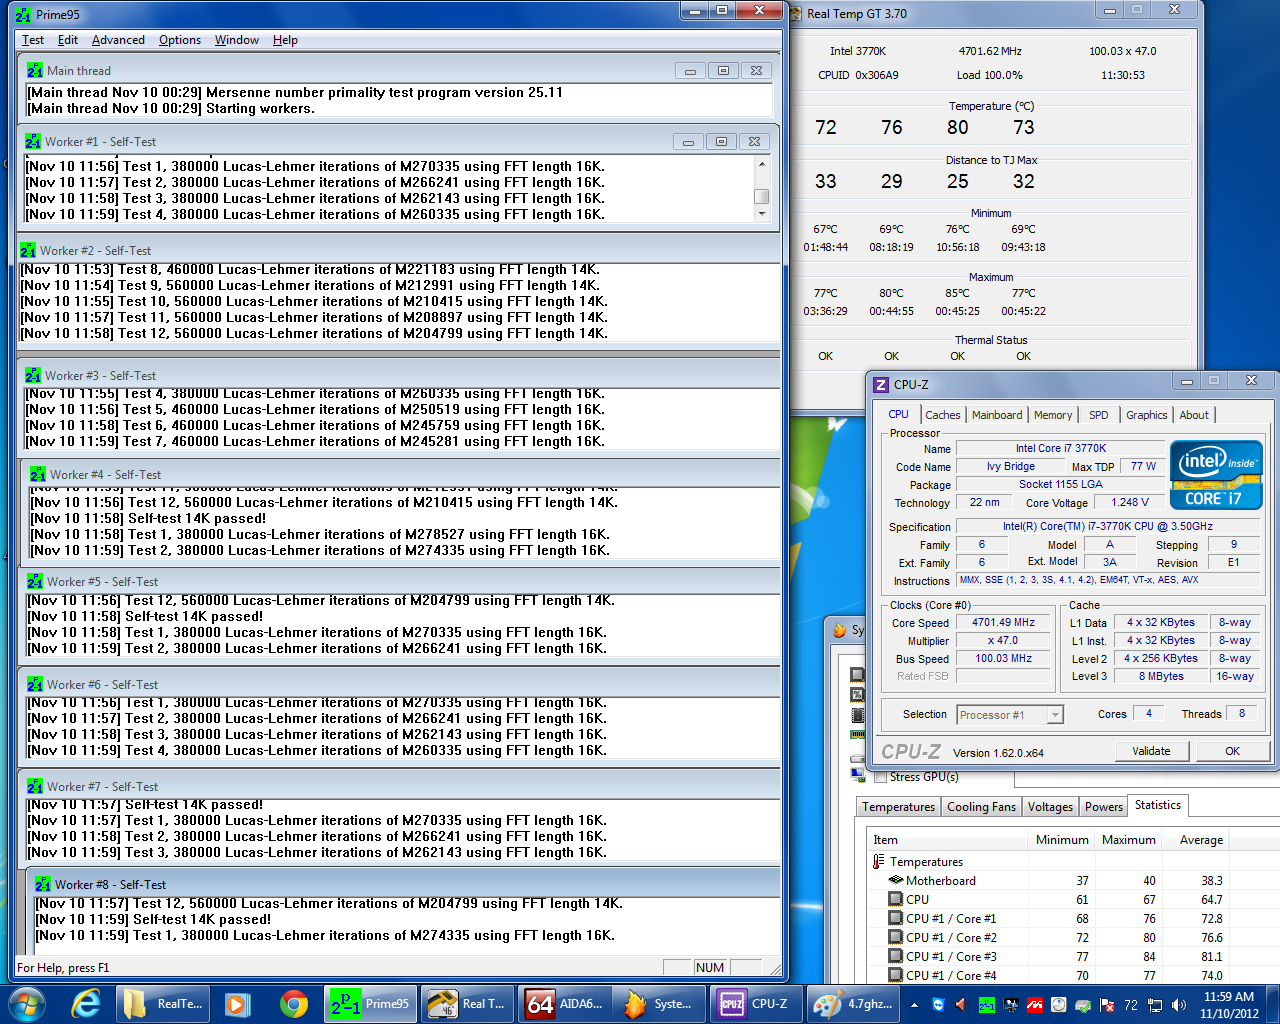Click the Worker #1 window icon
Screen dimensions: 1280x1024
click(33, 142)
